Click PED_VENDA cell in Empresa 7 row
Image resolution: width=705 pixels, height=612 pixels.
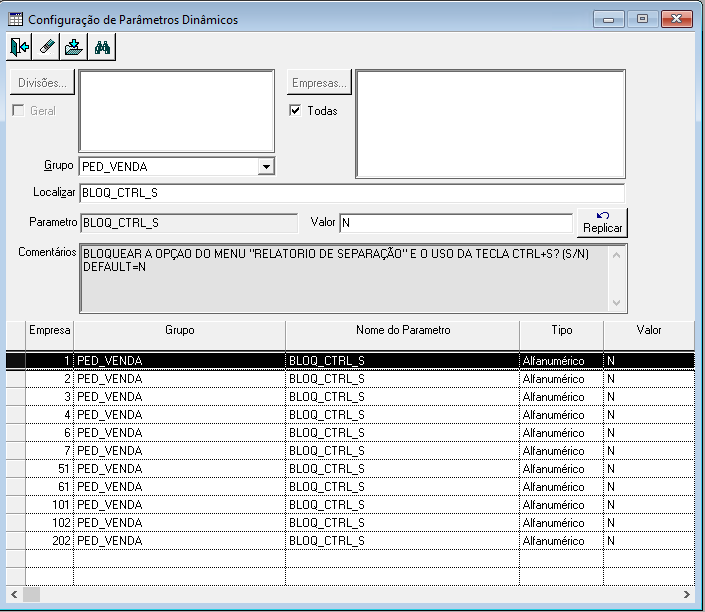[179, 451]
